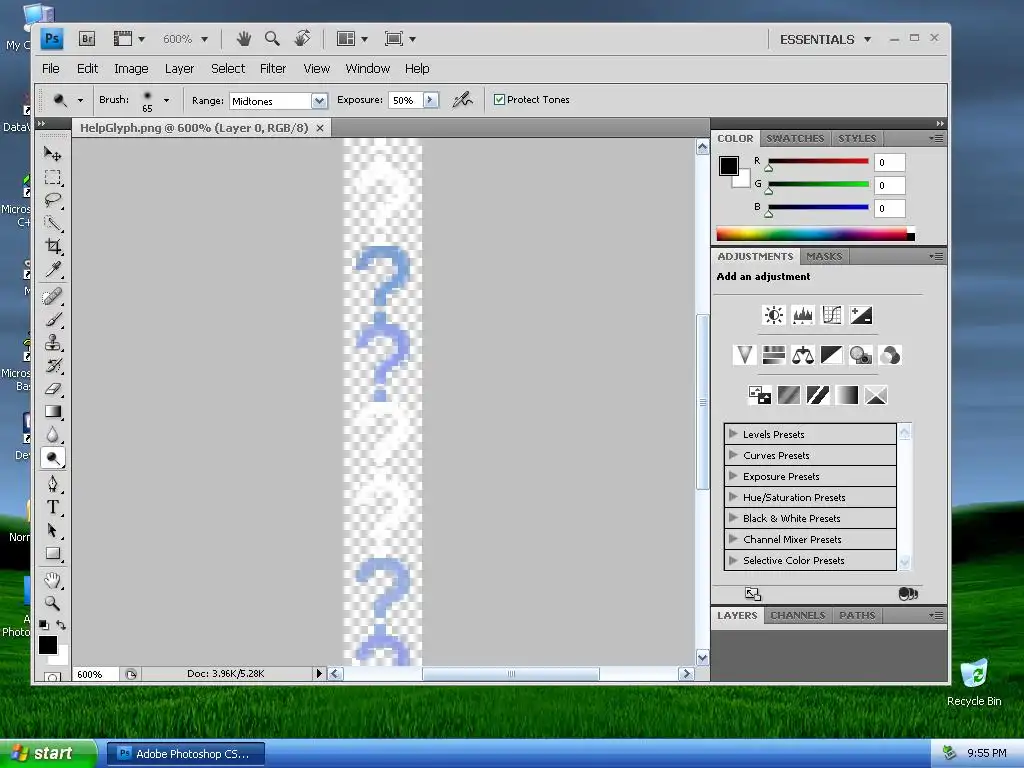Select the Rectangular Marquee tool
Viewport: 1024px width, 768px height.
click(x=52, y=177)
